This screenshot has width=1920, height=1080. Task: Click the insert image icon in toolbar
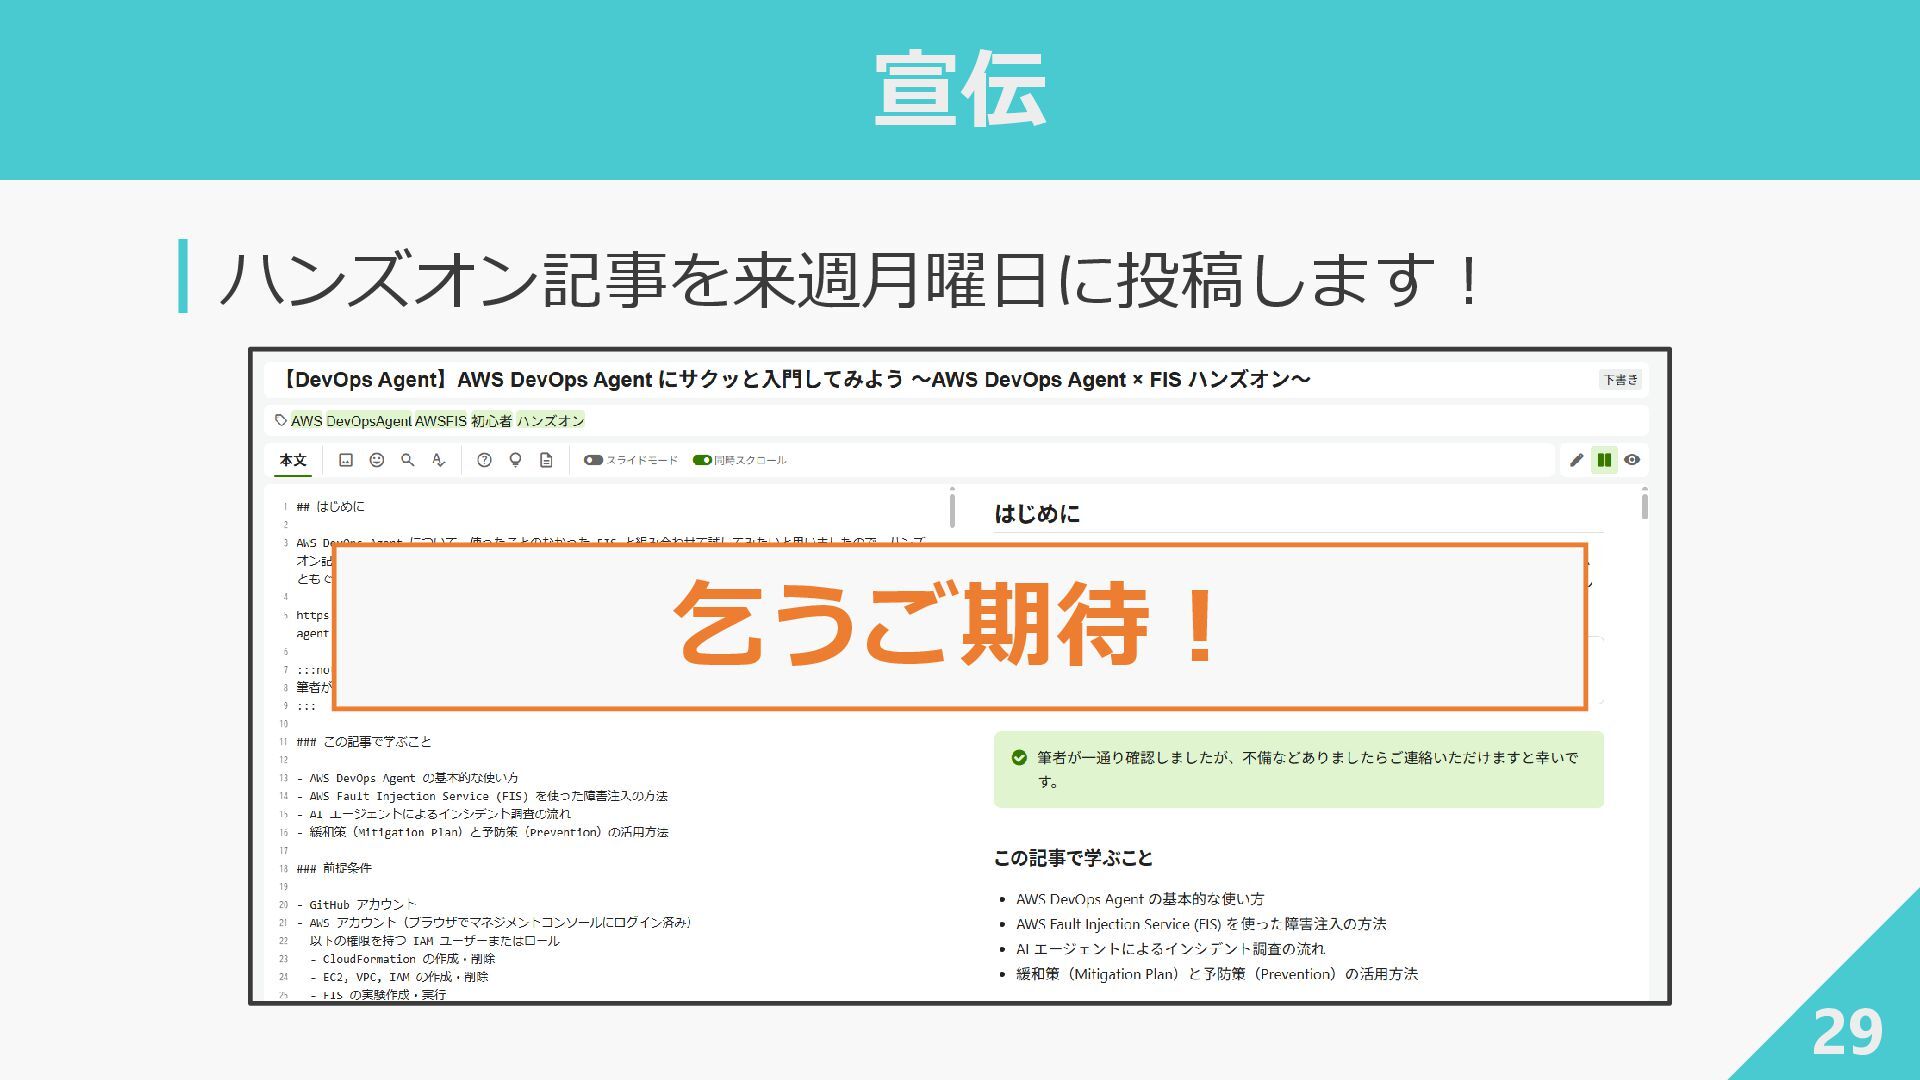pyautogui.click(x=346, y=460)
